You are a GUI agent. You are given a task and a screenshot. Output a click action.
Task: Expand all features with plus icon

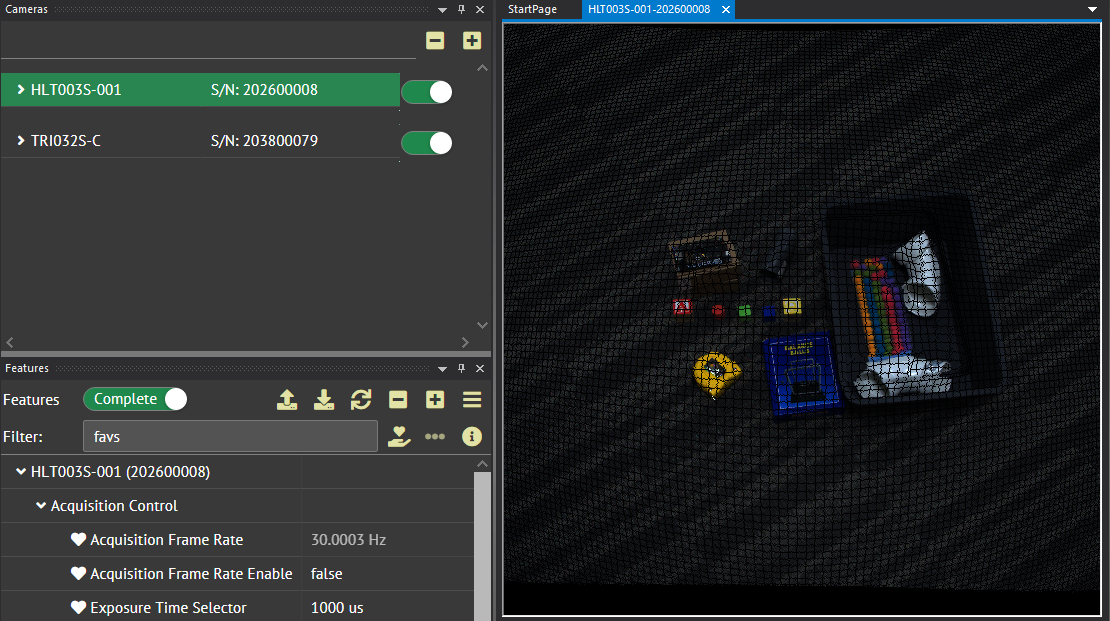click(x=435, y=400)
